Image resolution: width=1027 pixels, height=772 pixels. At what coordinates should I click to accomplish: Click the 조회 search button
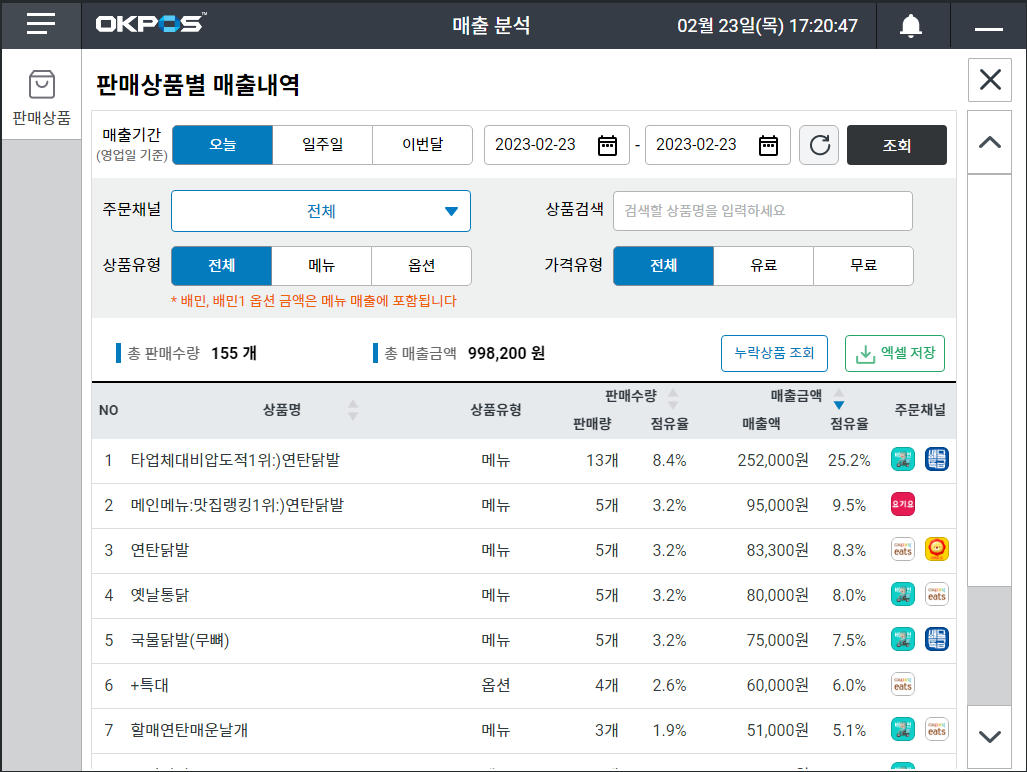click(896, 145)
